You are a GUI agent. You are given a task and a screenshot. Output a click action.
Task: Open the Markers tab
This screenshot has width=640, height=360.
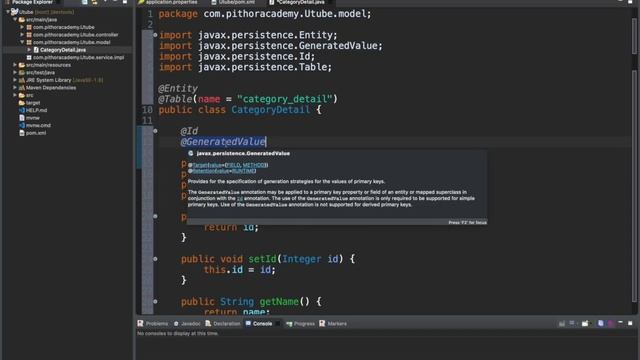point(333,324)
